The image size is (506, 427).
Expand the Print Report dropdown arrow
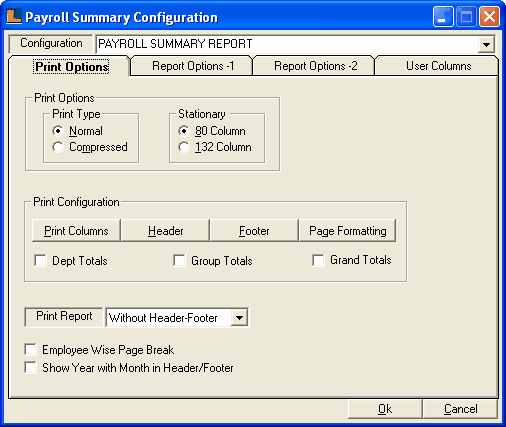point(239,317)
